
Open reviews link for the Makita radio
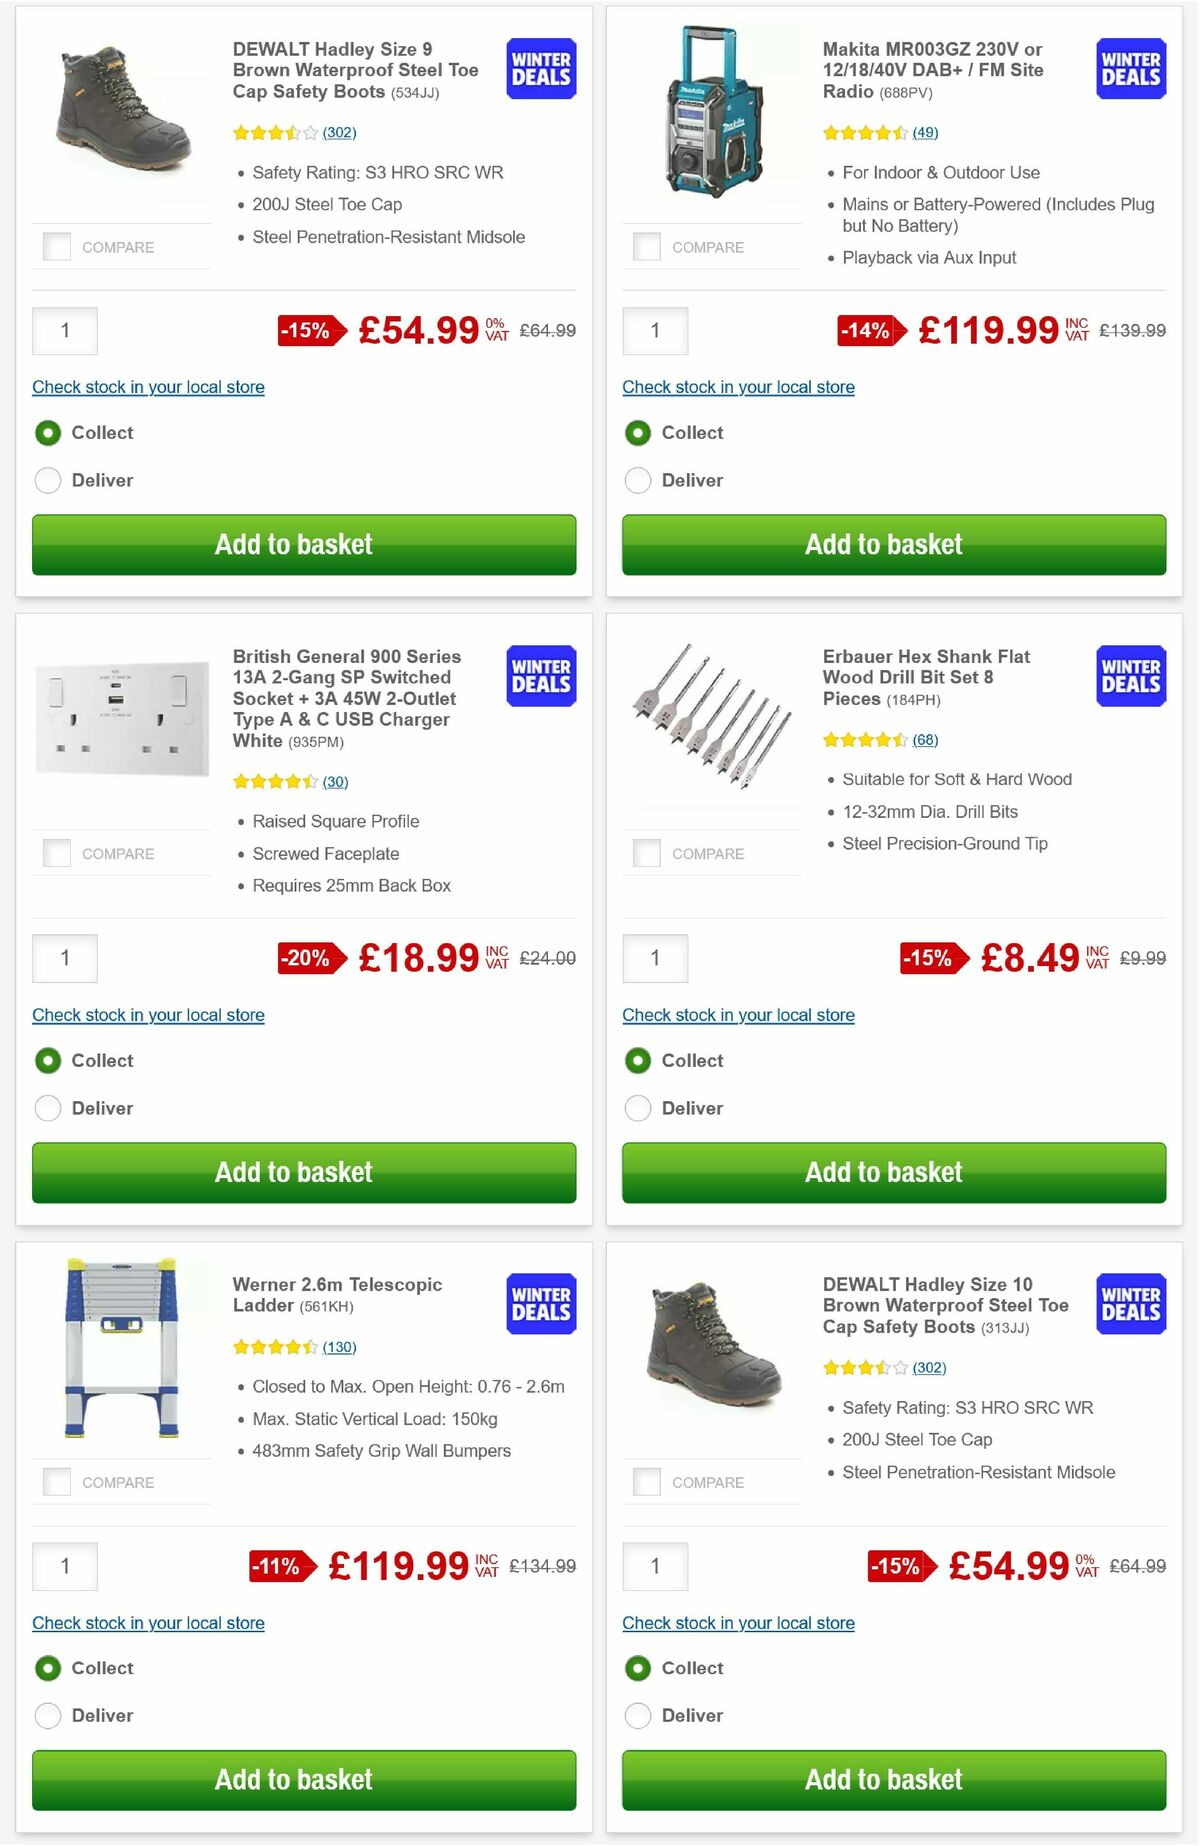coord(923,132)
